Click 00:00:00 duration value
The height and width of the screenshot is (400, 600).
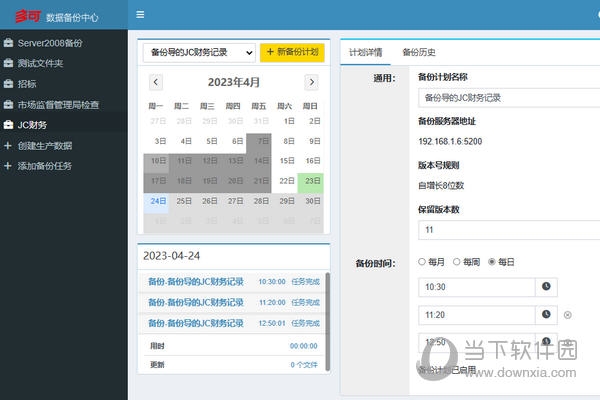303,346
